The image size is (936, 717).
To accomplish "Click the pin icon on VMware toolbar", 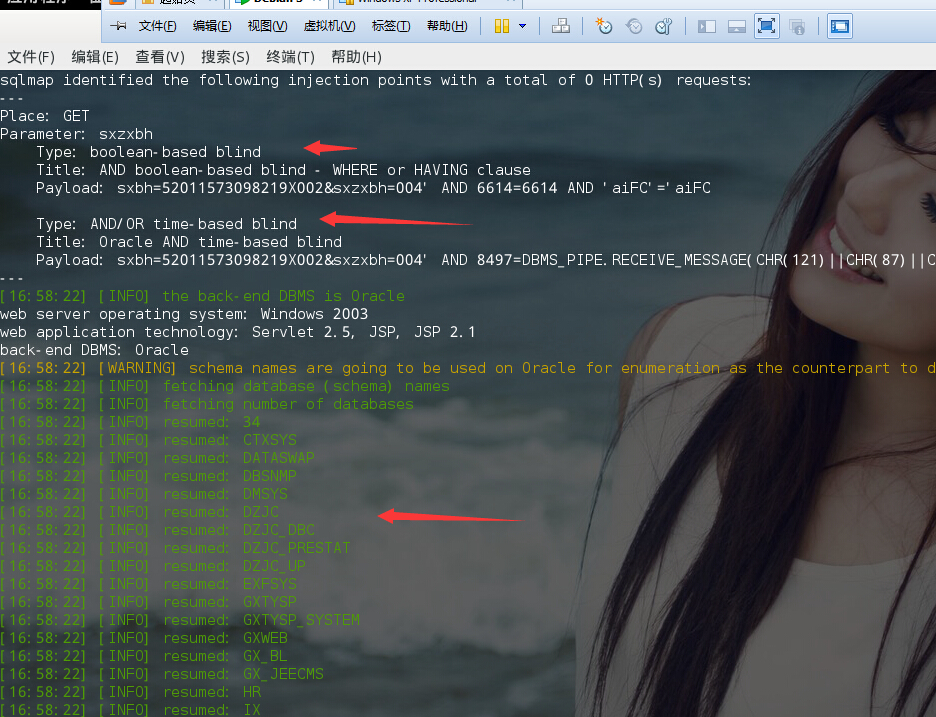I will 118,26.
